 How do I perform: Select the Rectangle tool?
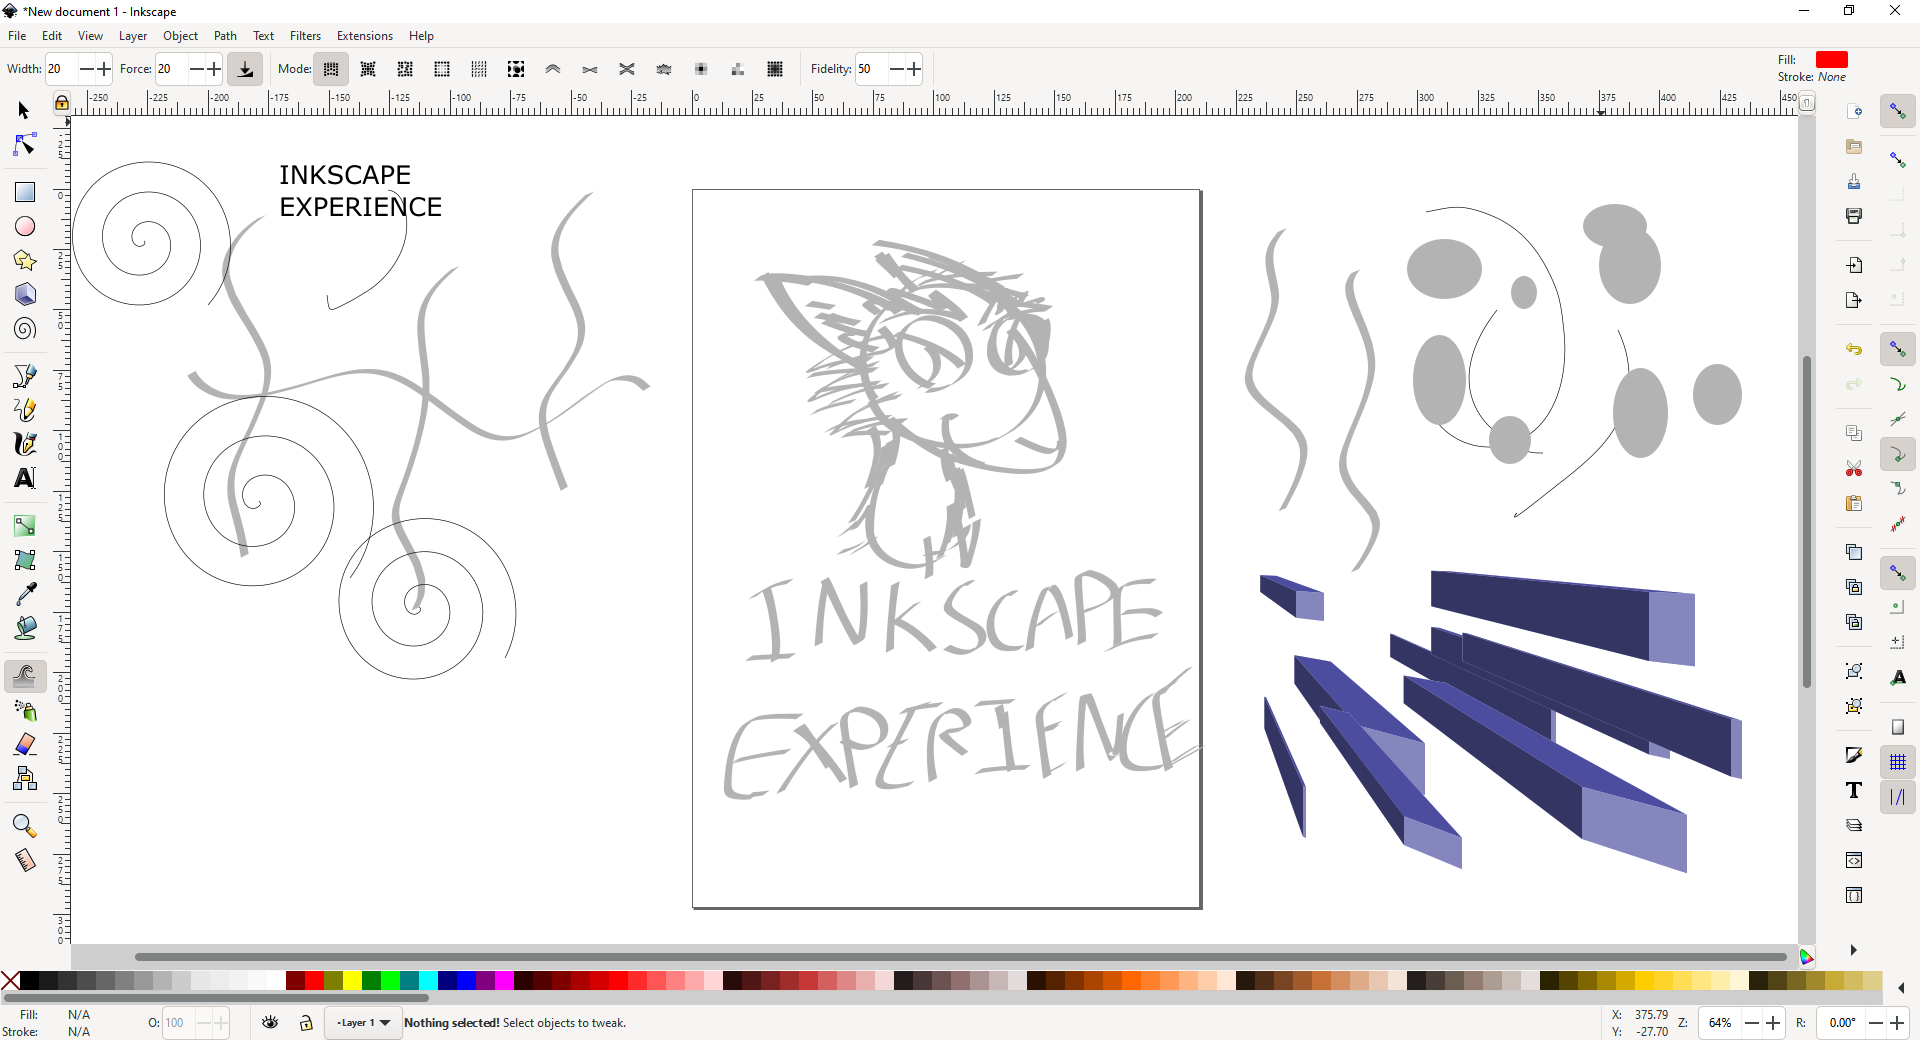pos(24,192)
